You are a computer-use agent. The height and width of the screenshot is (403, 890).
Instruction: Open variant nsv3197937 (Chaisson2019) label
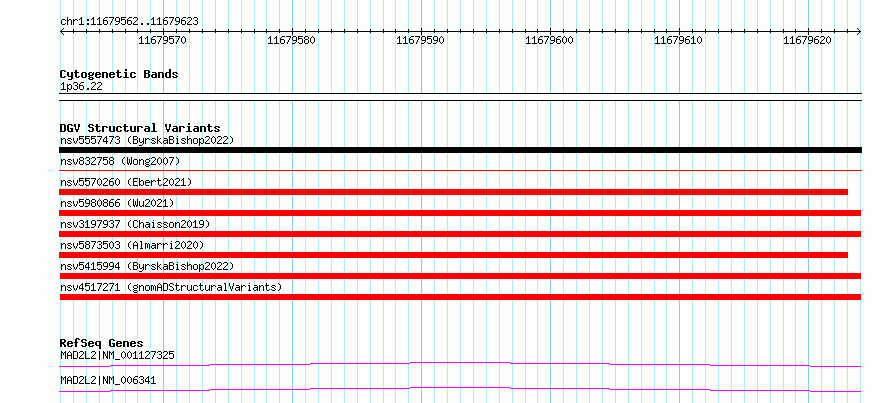tap(135, 224)
